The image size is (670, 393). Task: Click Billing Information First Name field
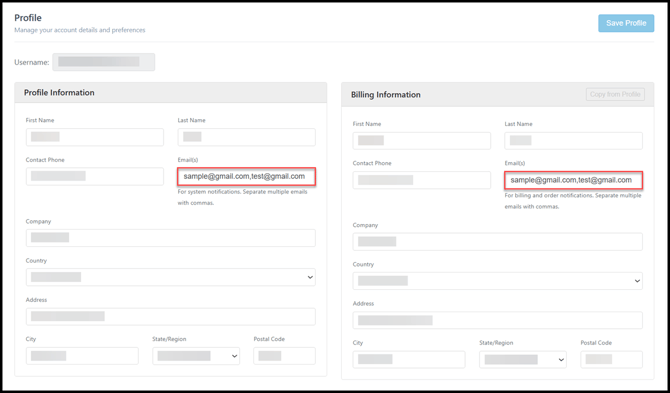pos(422,141)
